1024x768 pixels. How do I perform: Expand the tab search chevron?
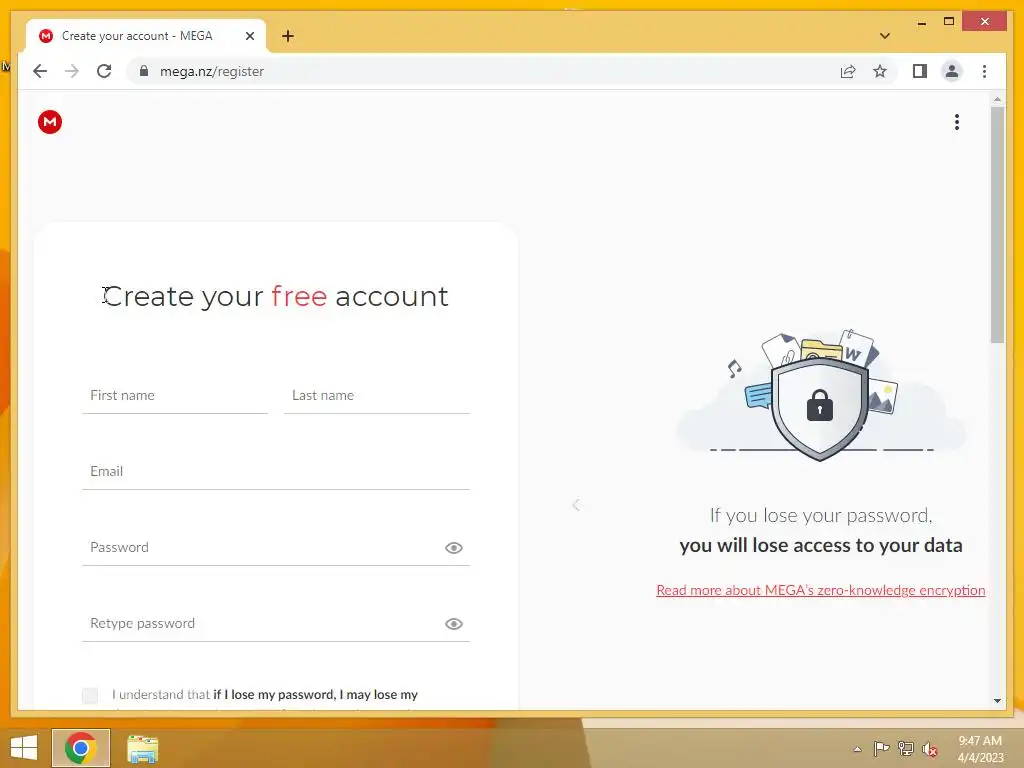click(x=885, y=36)
